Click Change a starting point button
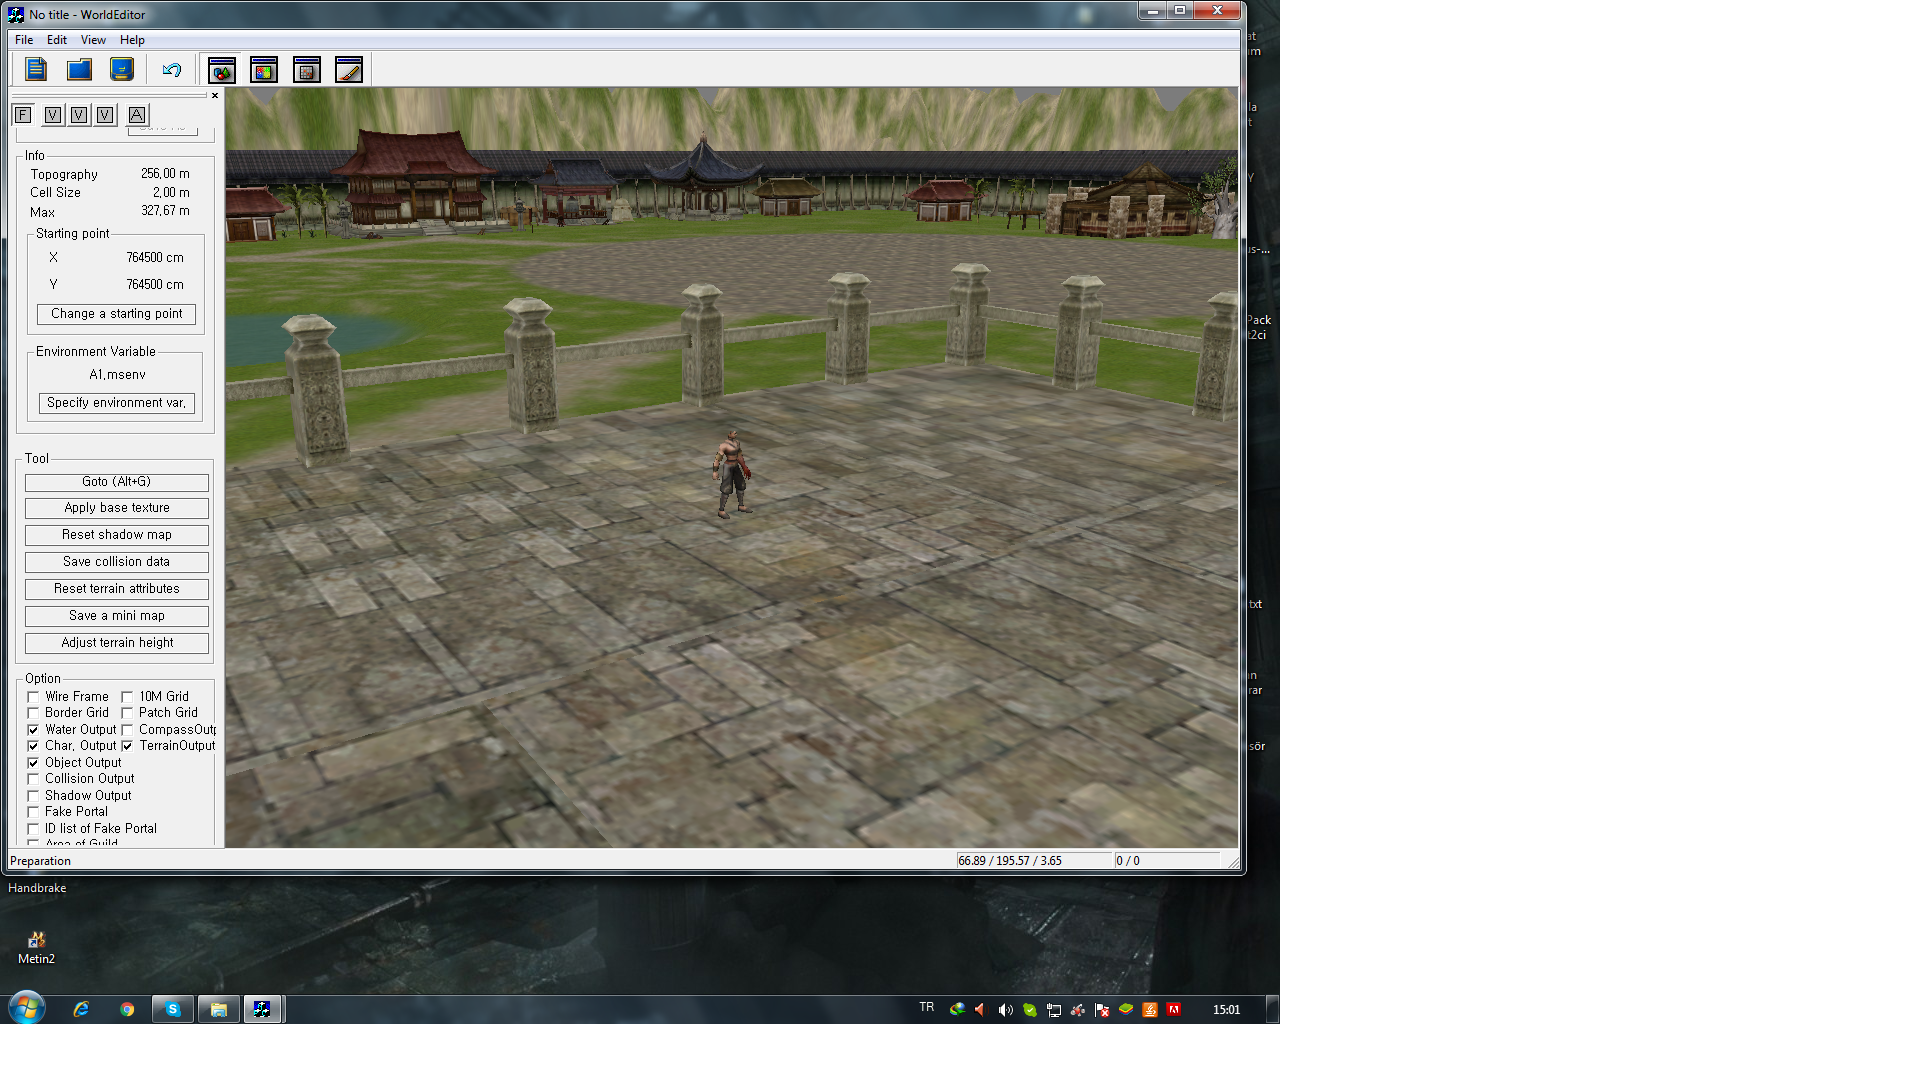 point(116,314)
